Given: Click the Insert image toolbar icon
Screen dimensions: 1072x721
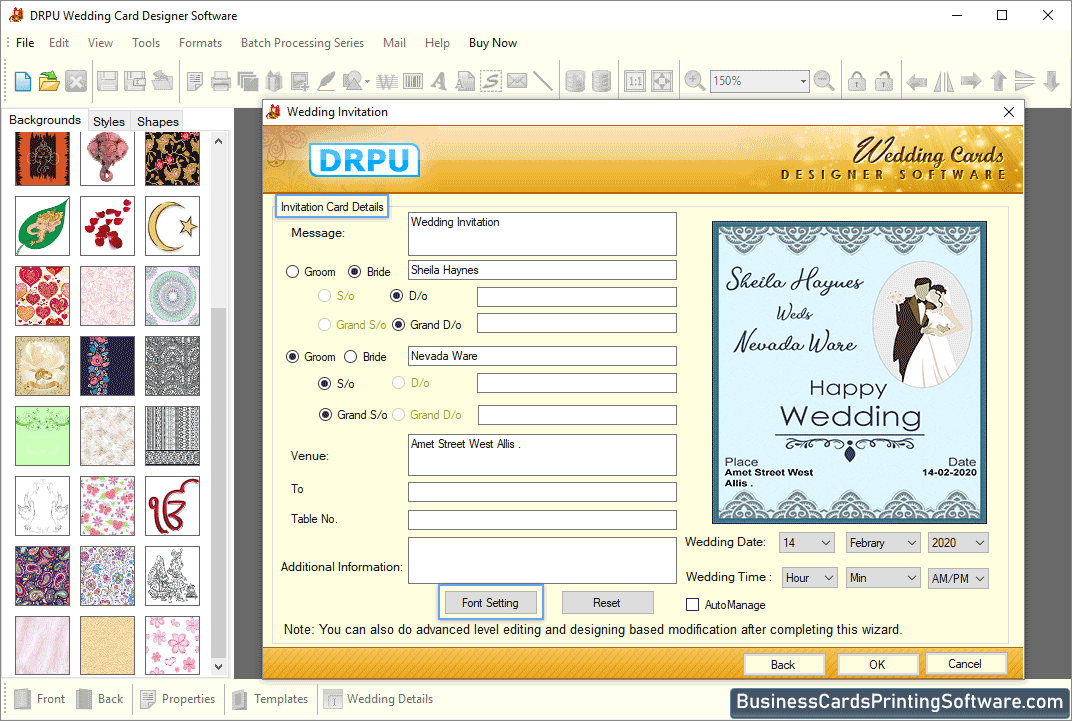Looking at the screenshot, I should pos(299,81).
